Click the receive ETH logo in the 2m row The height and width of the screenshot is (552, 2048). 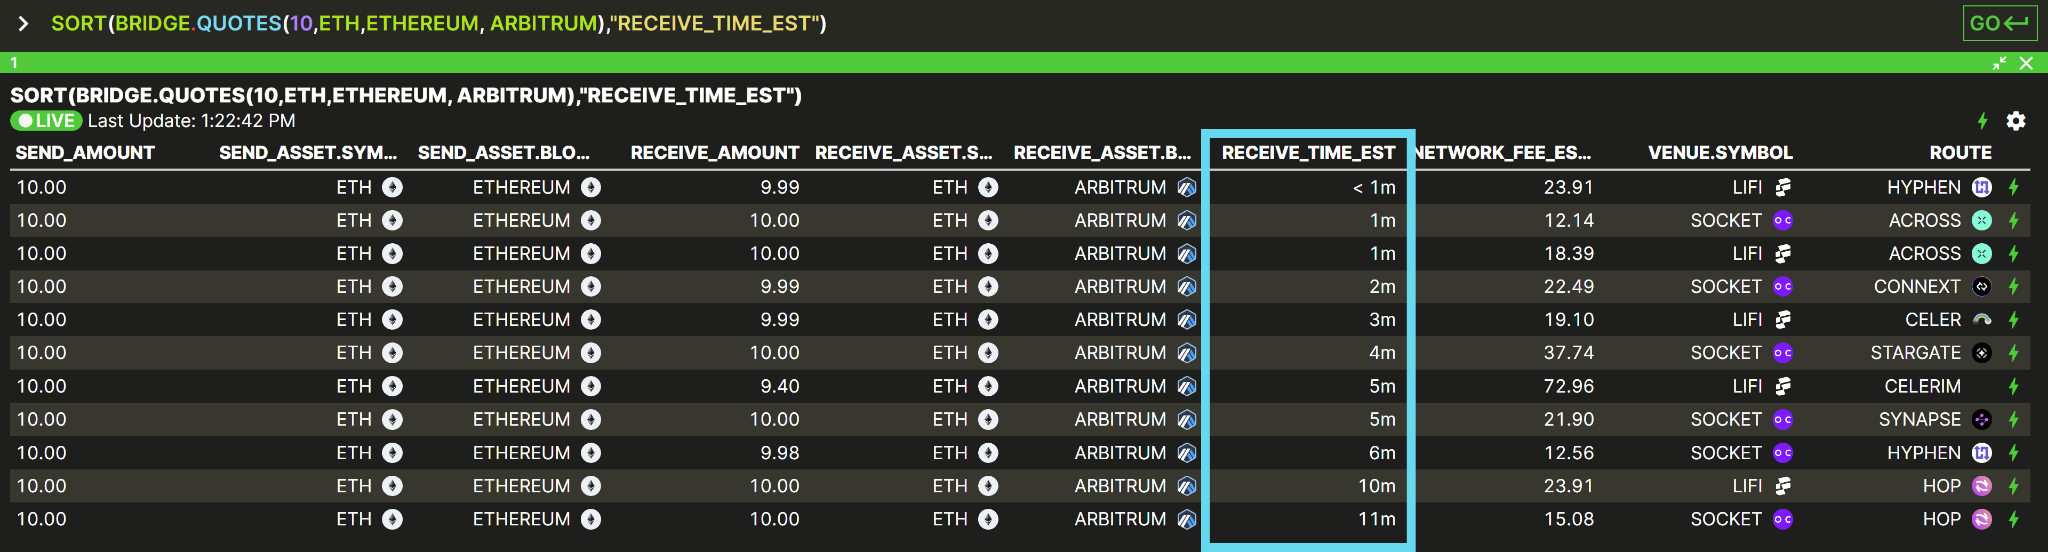989,287
